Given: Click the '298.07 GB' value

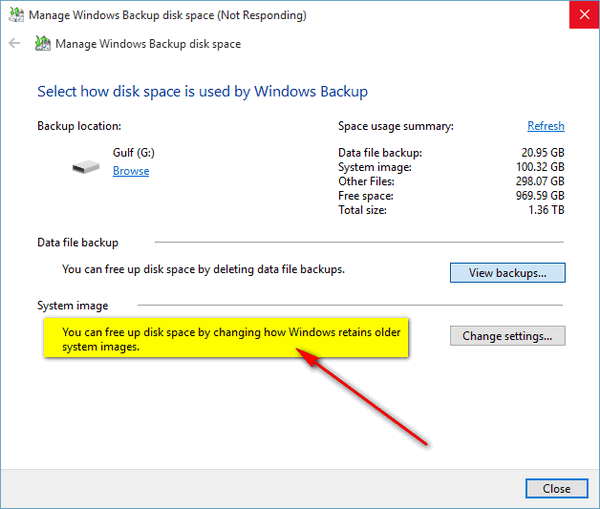Looking at the screenshot, I should (540, 181).
